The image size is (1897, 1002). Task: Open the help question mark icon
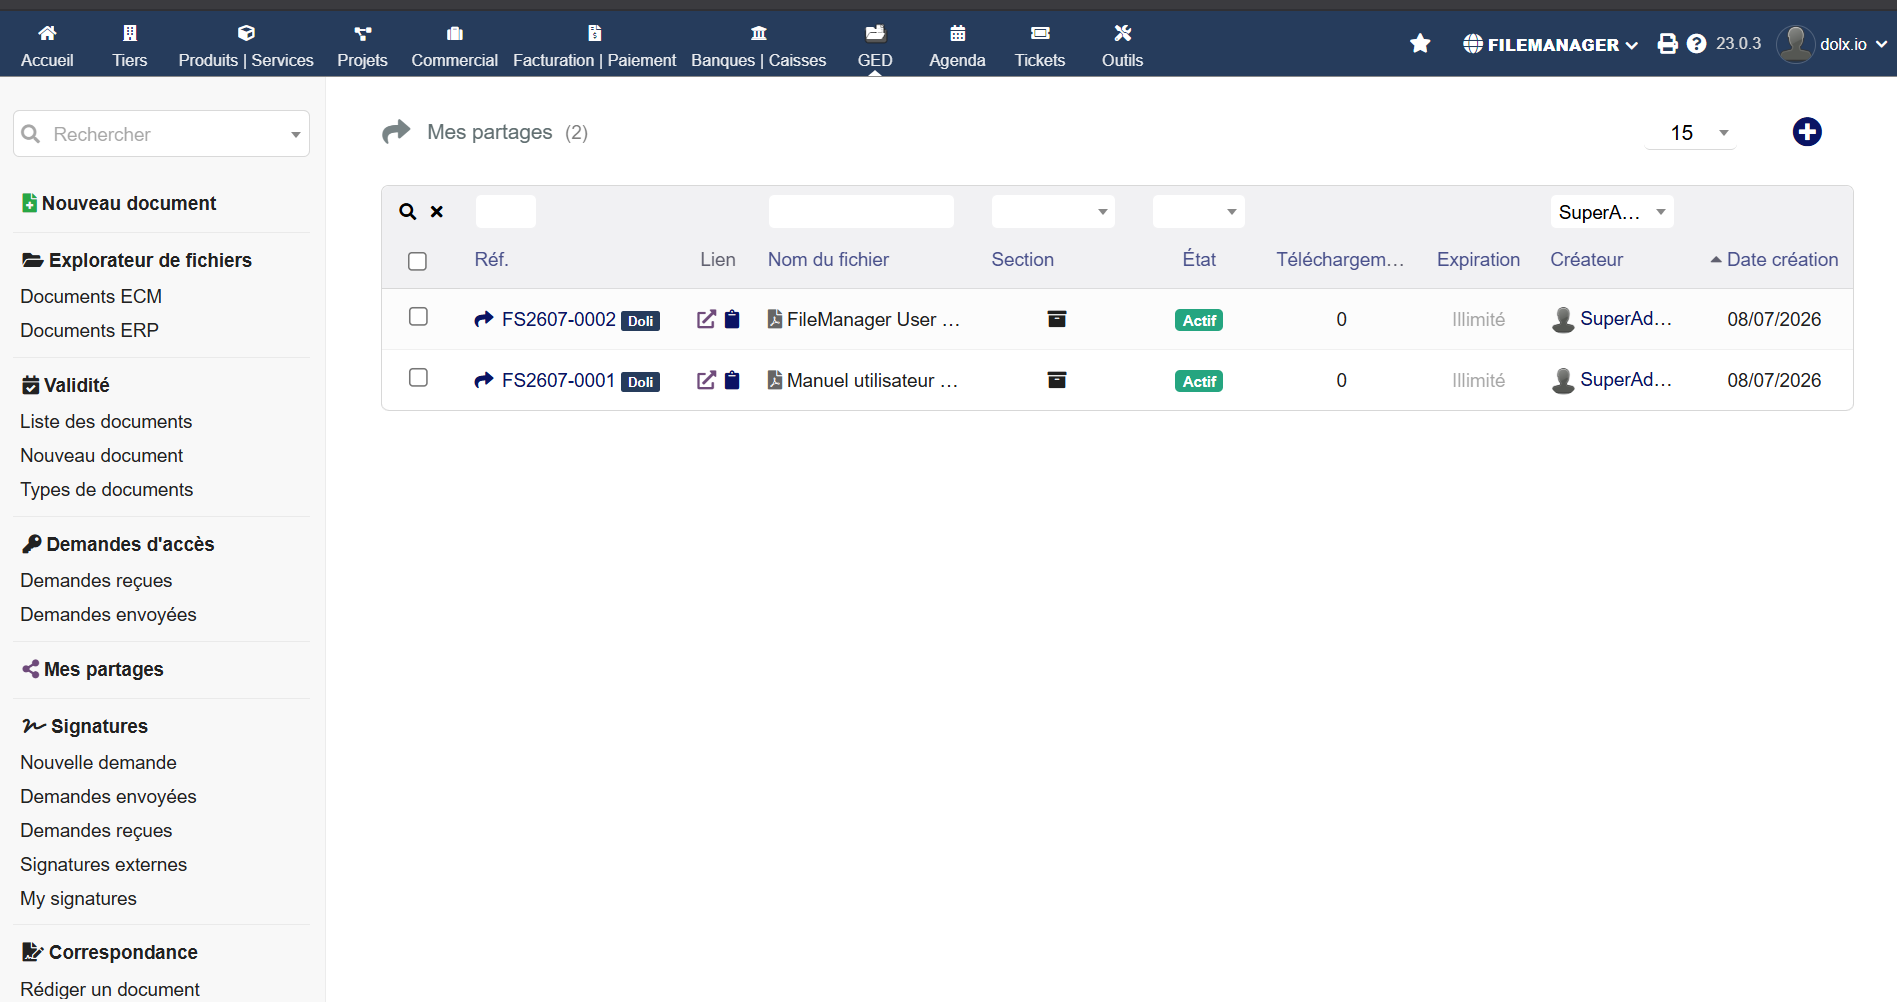pyautogui.click(x=1696, y=44)
